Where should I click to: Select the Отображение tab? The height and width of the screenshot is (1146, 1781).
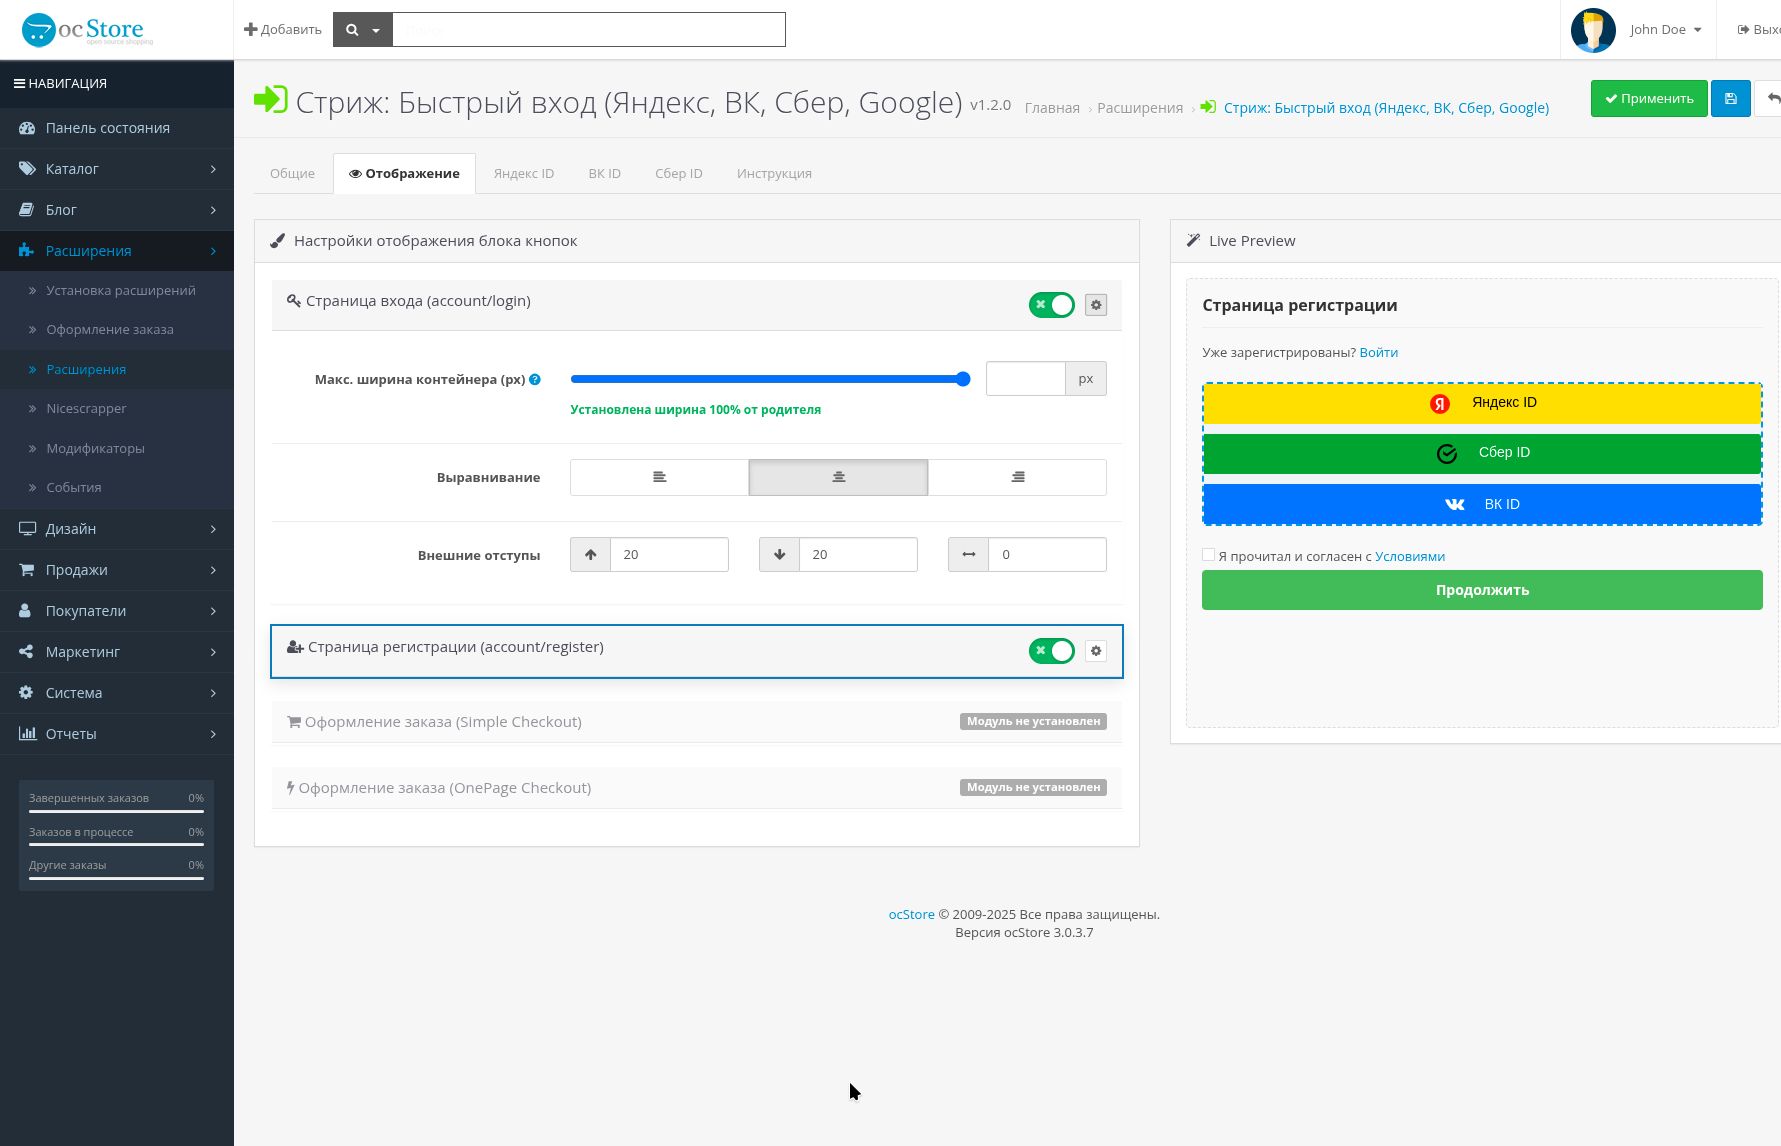click(x=404, y=173)
